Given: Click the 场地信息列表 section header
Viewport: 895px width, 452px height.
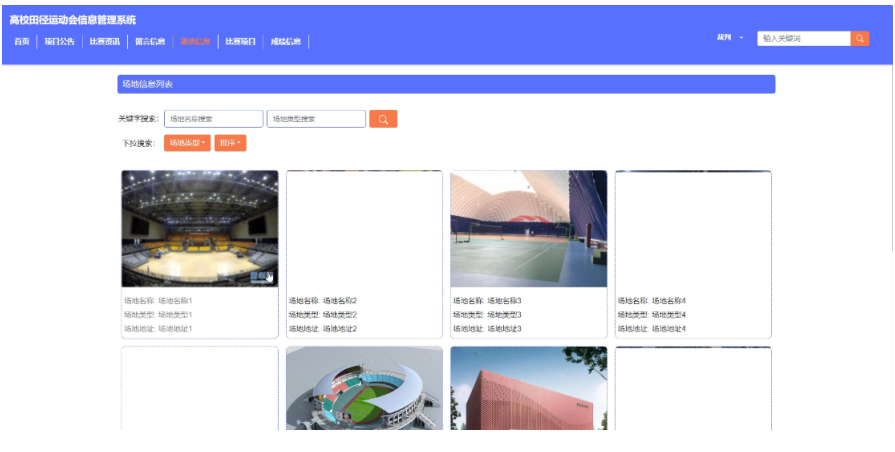Looking at the screenshot, I should coord(446,84).
